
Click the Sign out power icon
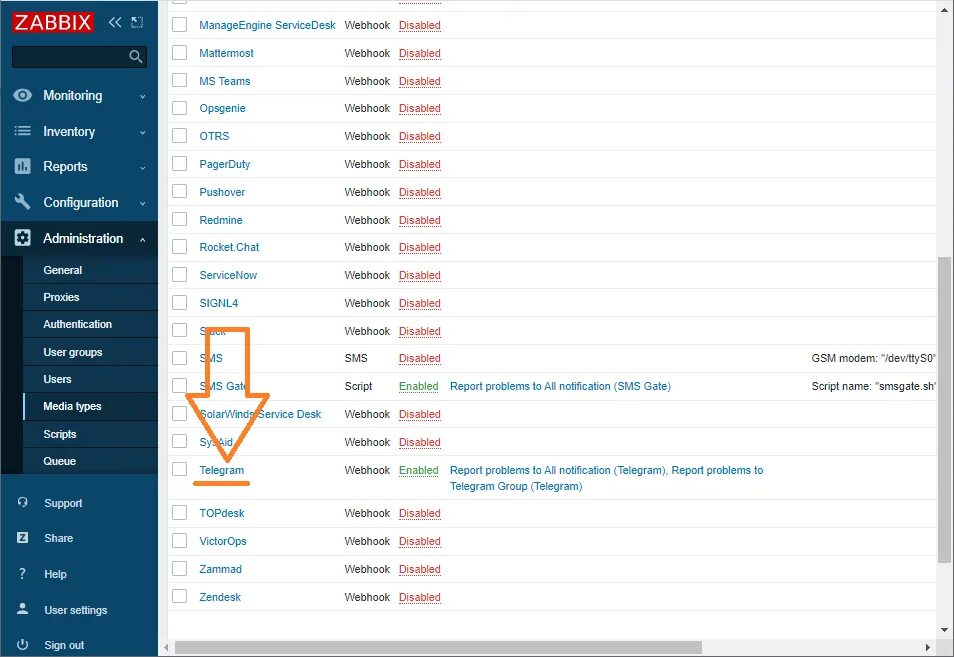click(23, 645)
